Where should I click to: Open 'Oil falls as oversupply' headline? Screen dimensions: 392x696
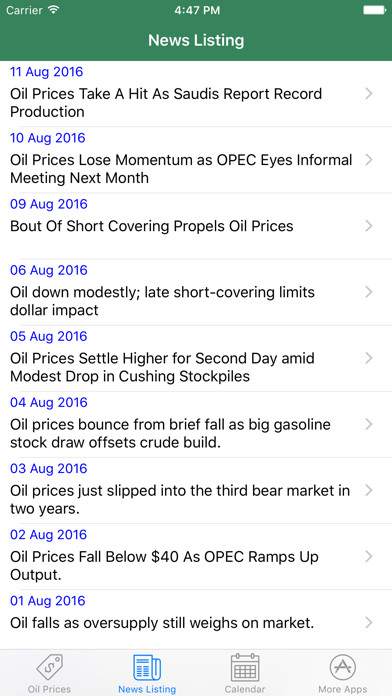(196, 619)
